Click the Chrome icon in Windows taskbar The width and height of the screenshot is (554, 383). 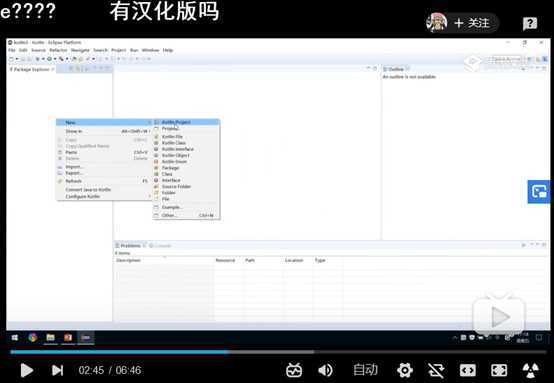click(33, 338)
